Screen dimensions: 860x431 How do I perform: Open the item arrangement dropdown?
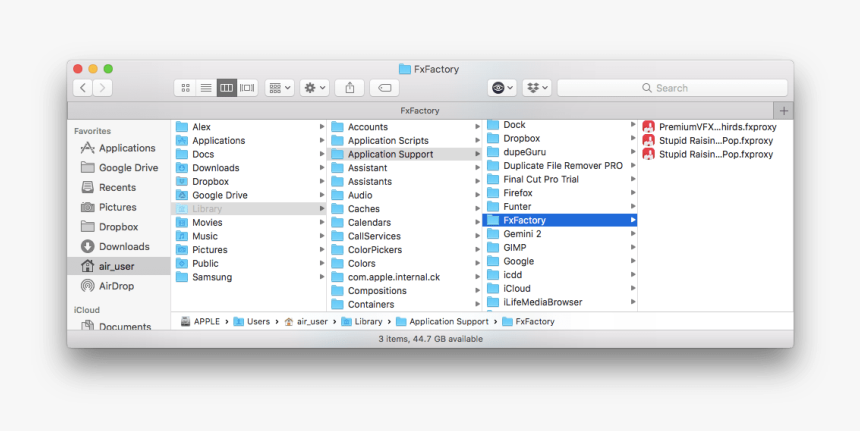[280, 88]
